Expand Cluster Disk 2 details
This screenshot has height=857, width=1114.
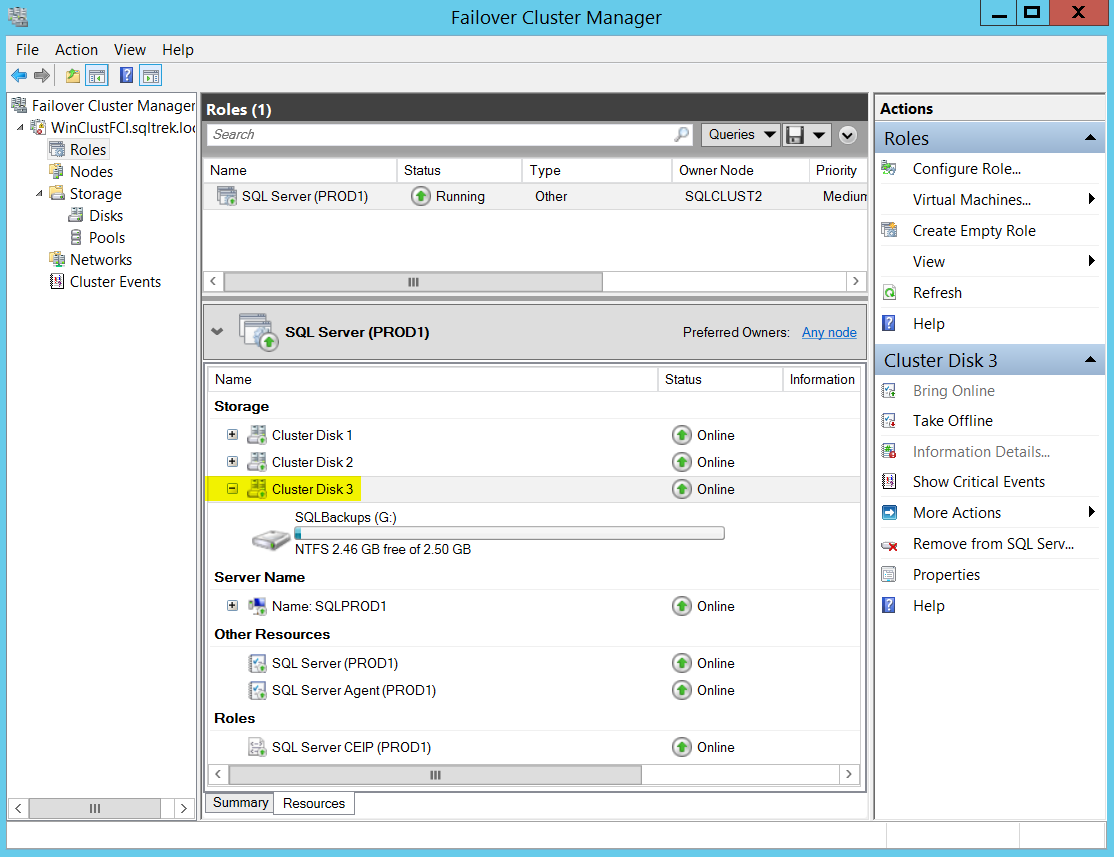[x=232, y=461]
